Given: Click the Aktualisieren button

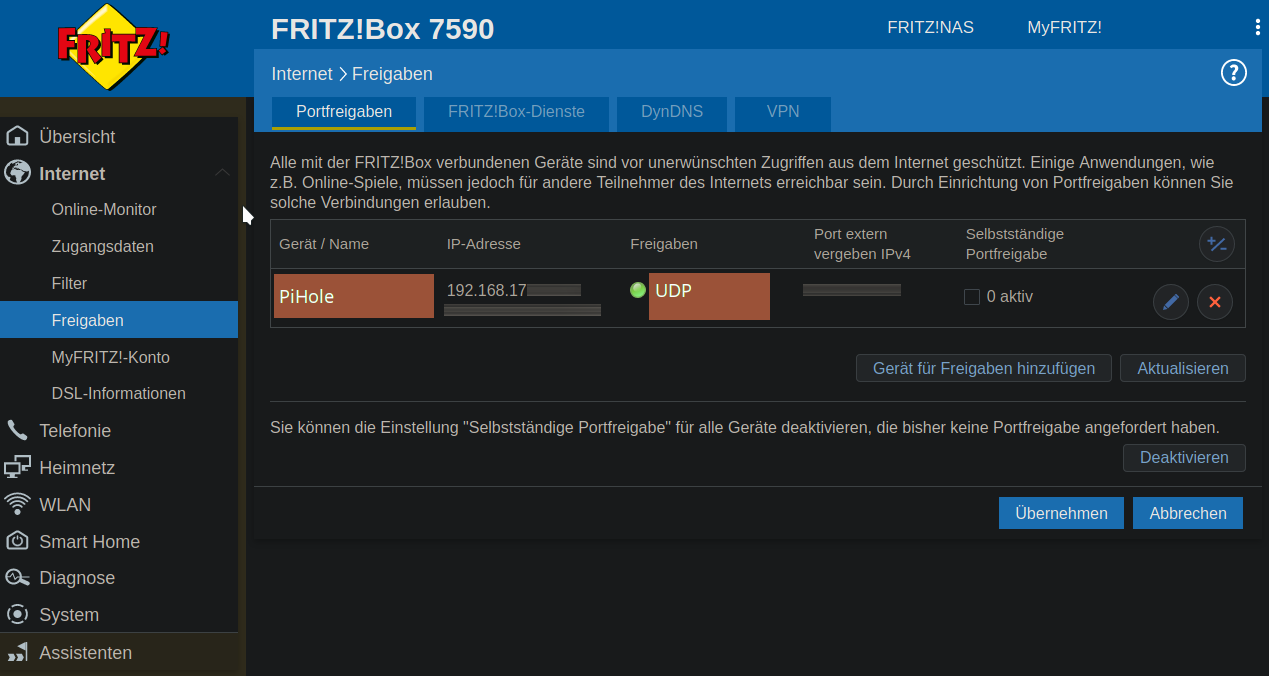Looking at the screenshot, I should point(1183,368).
